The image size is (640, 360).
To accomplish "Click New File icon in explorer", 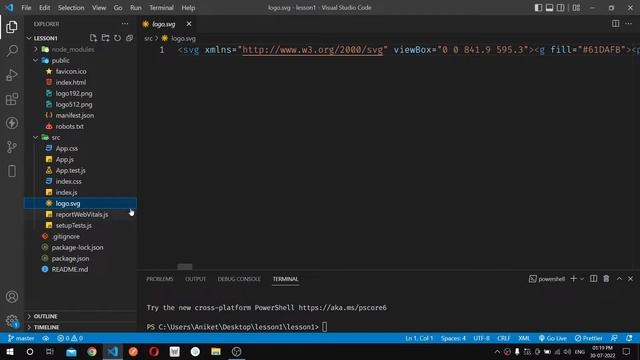I will pos(93,38).
